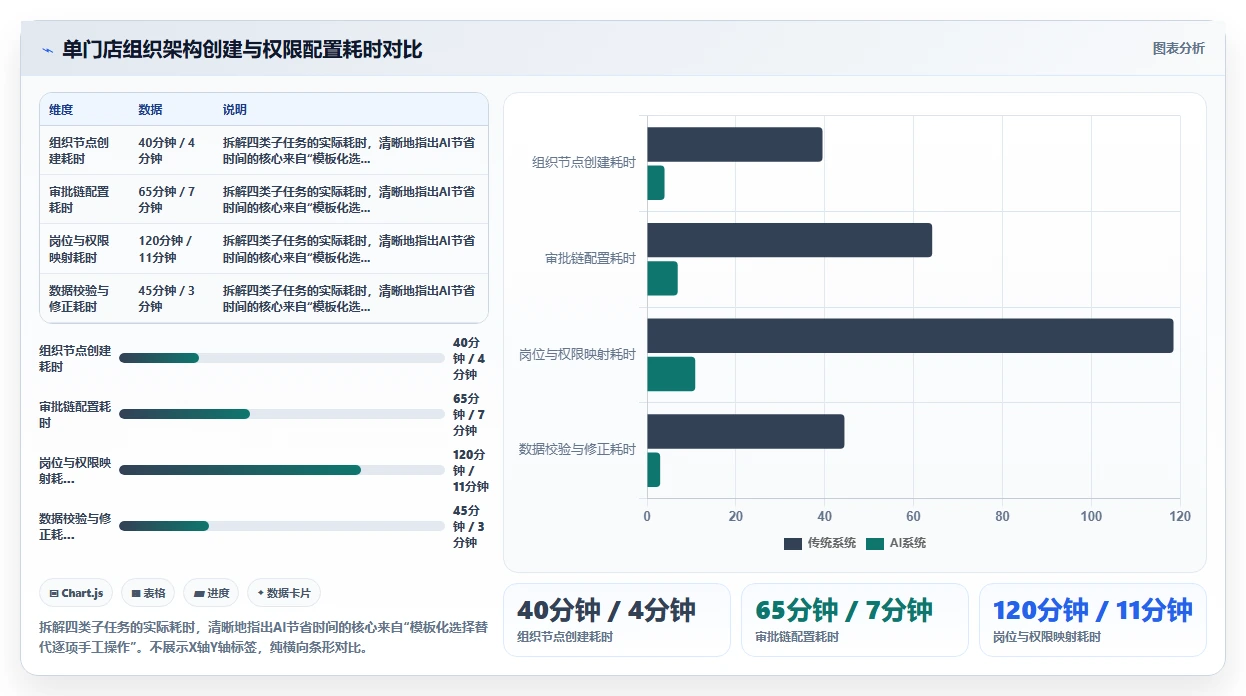The image size is (1246, 696).
Task: Click the 组织节点创建耗时 progress bar
Action: click(282, 358)
